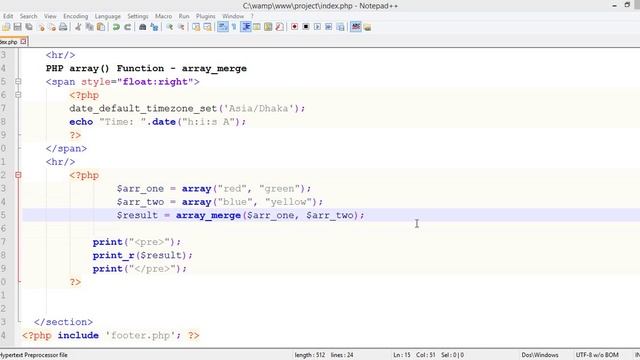Play back the recorded macro icon

[317, 27]
